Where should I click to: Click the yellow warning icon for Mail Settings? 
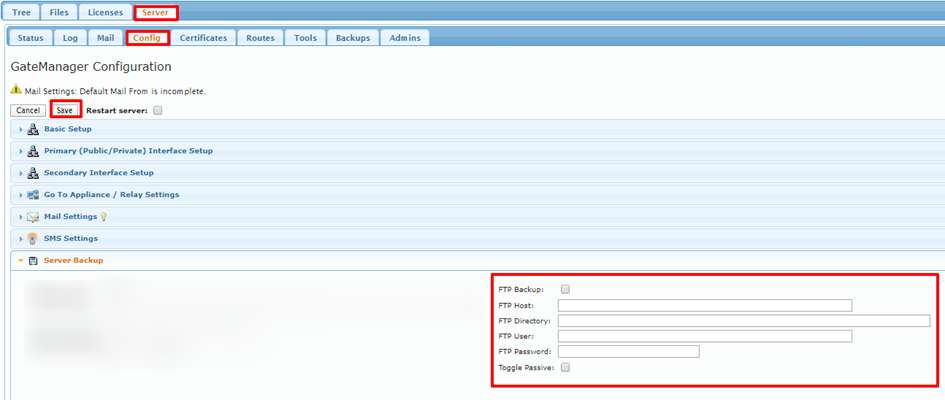click(16, 89)
